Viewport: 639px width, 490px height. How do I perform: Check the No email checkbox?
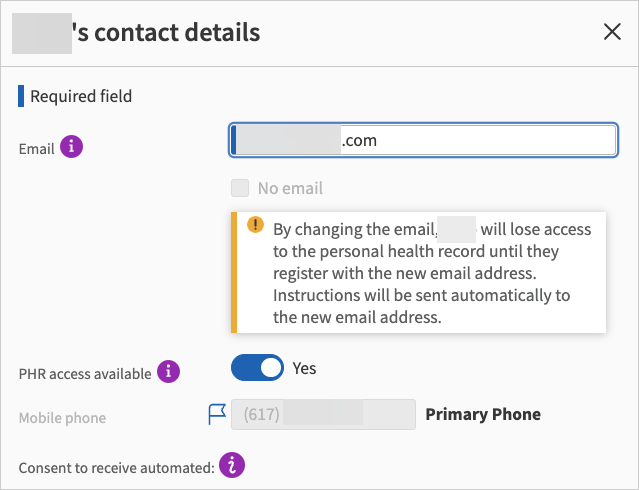pos(239,188)
